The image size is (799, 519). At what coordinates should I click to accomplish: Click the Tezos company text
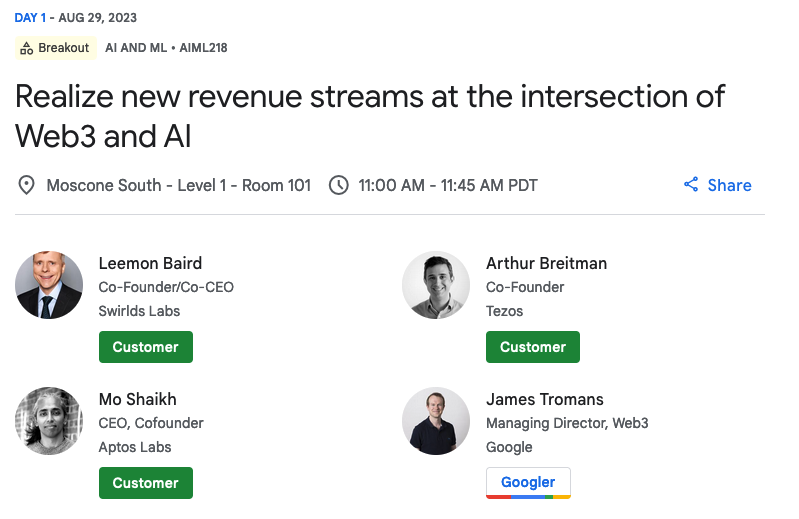(x=504, y=311)
